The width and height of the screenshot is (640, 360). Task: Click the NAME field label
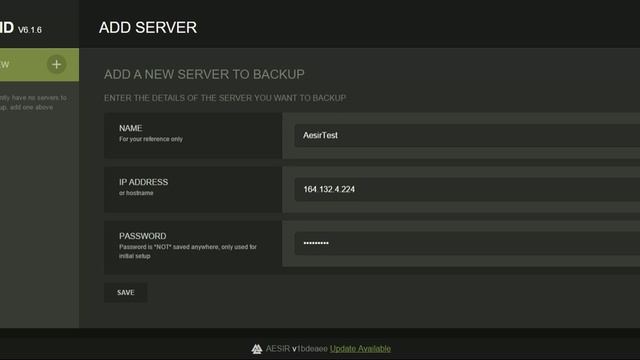pos(131,128)
